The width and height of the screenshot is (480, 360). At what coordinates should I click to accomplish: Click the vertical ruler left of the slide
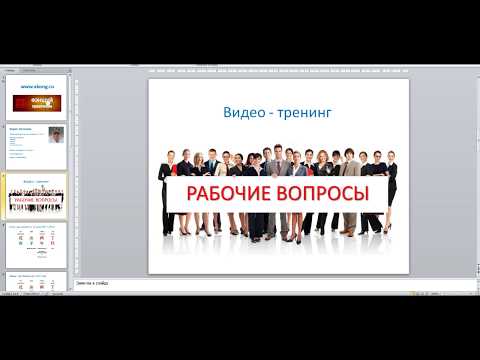pos(76,177)
